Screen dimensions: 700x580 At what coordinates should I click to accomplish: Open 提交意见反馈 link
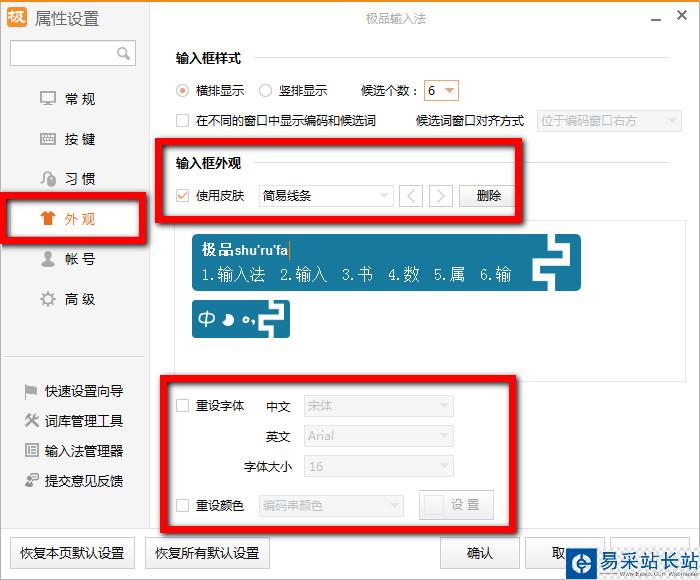click(84, 480)
